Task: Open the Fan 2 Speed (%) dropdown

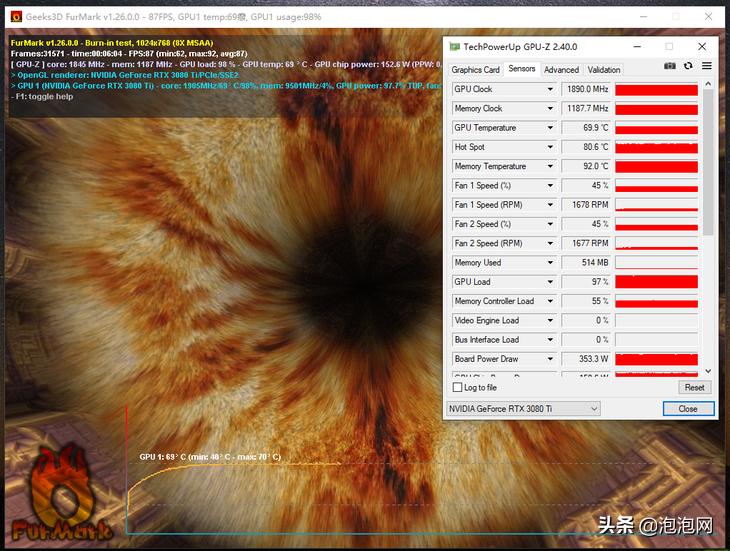Action: point(550,224)
